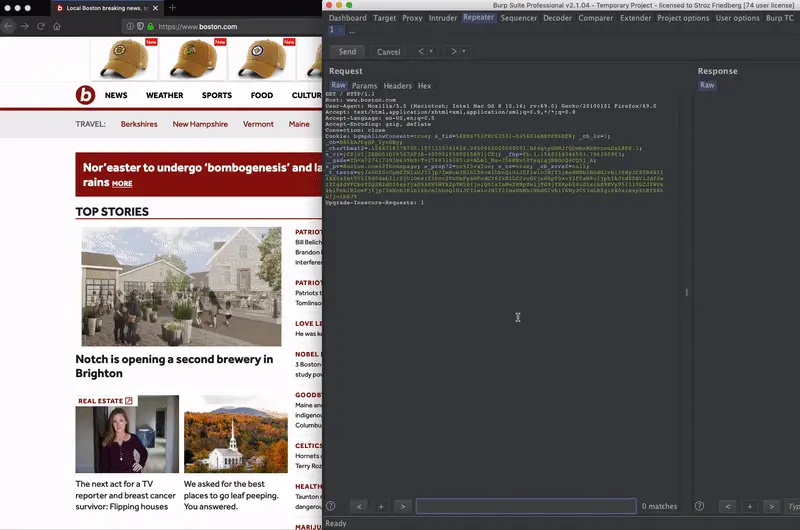Open history back dropdown arrow in Repeater
Image resolution: width=800 pixels, height=530 pixels.
(431, 52)
